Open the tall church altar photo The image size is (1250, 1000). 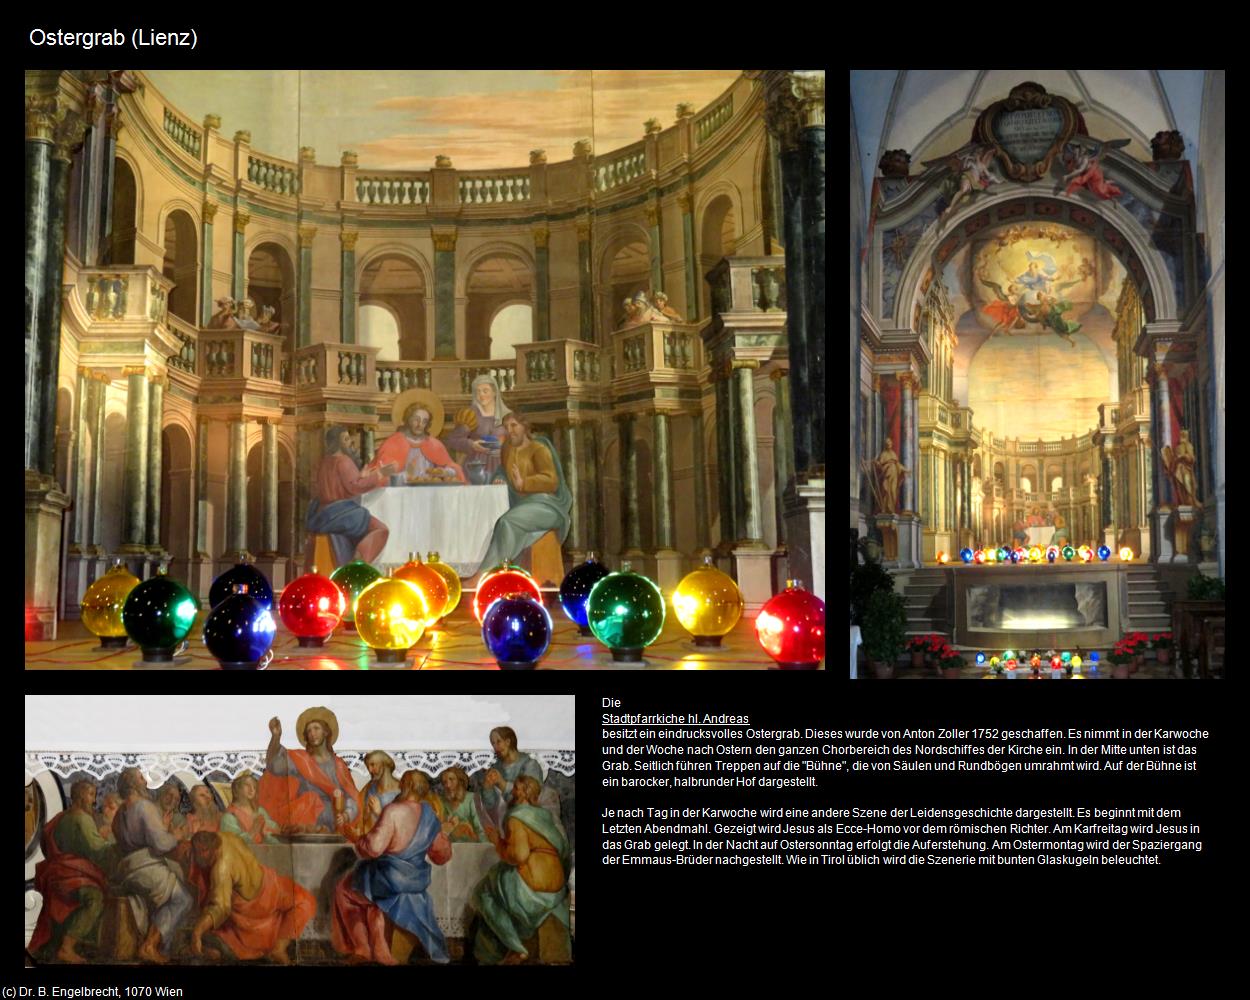[1037, 374]
